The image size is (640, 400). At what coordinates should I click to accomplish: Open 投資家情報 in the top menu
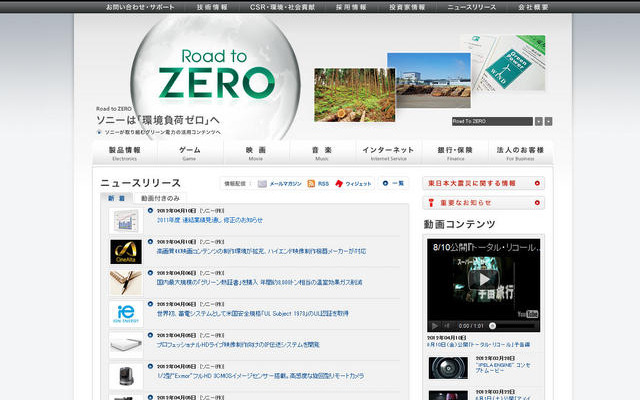[x=407, y=7]
